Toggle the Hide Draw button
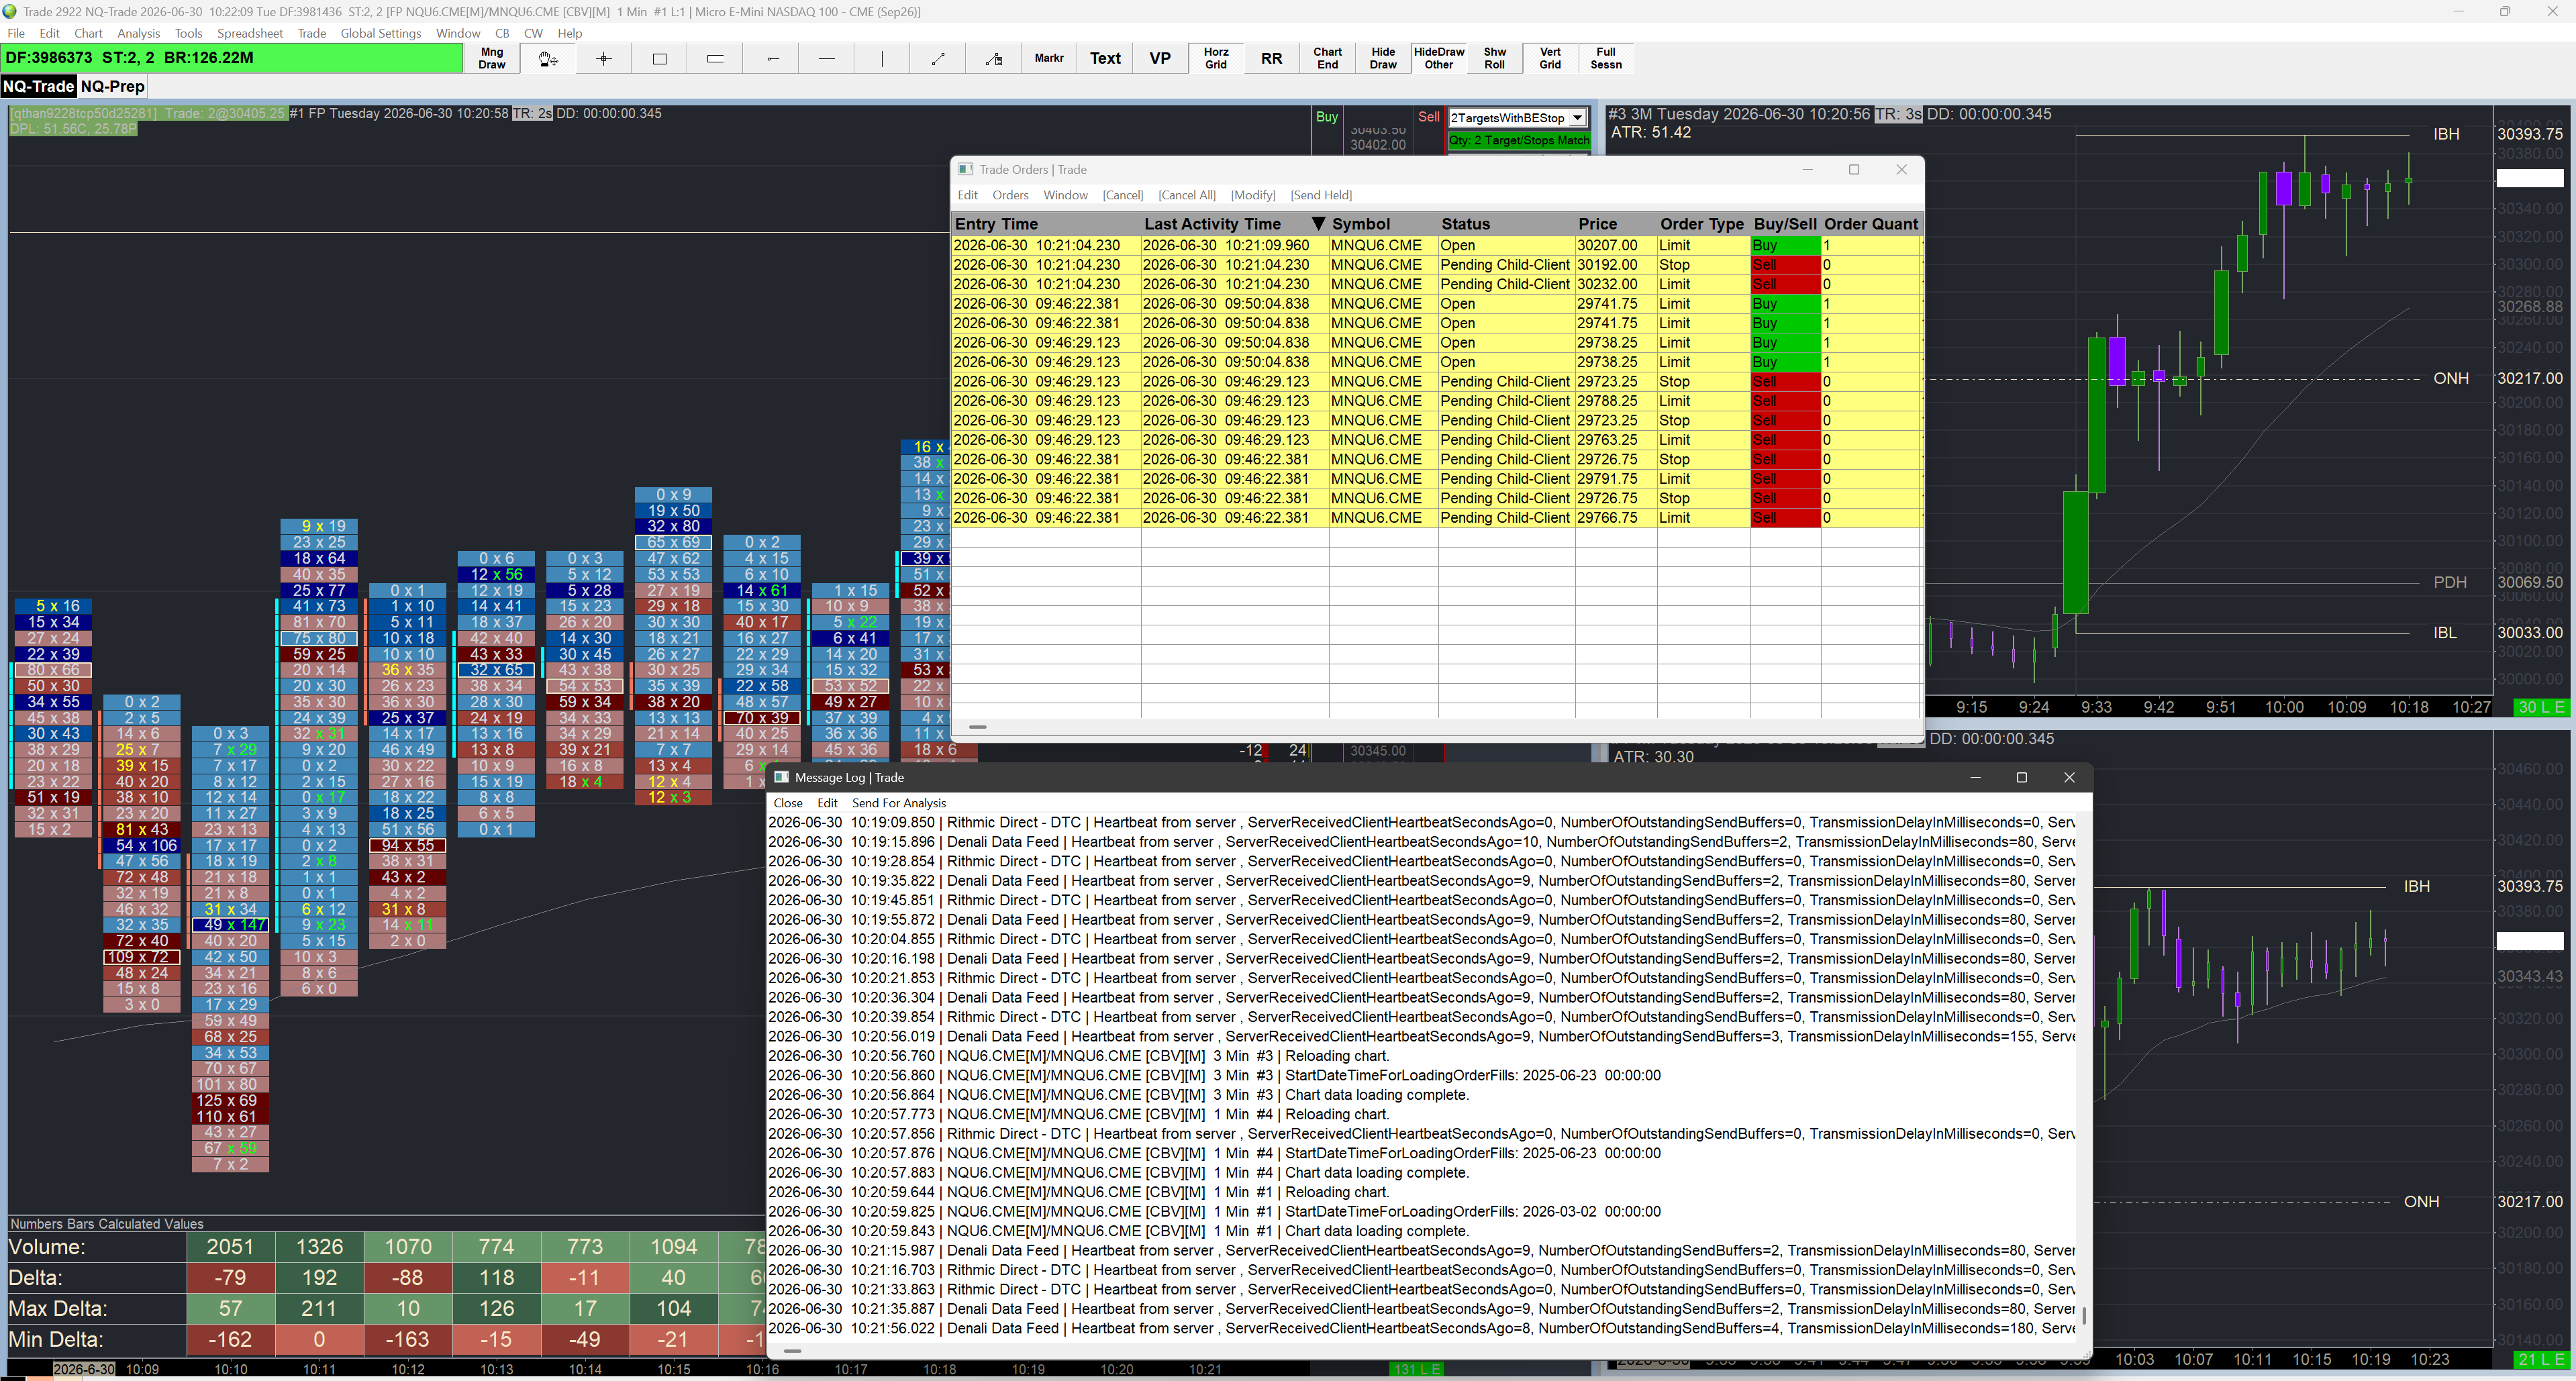2576x1381 pixels. click(1383, 58)
